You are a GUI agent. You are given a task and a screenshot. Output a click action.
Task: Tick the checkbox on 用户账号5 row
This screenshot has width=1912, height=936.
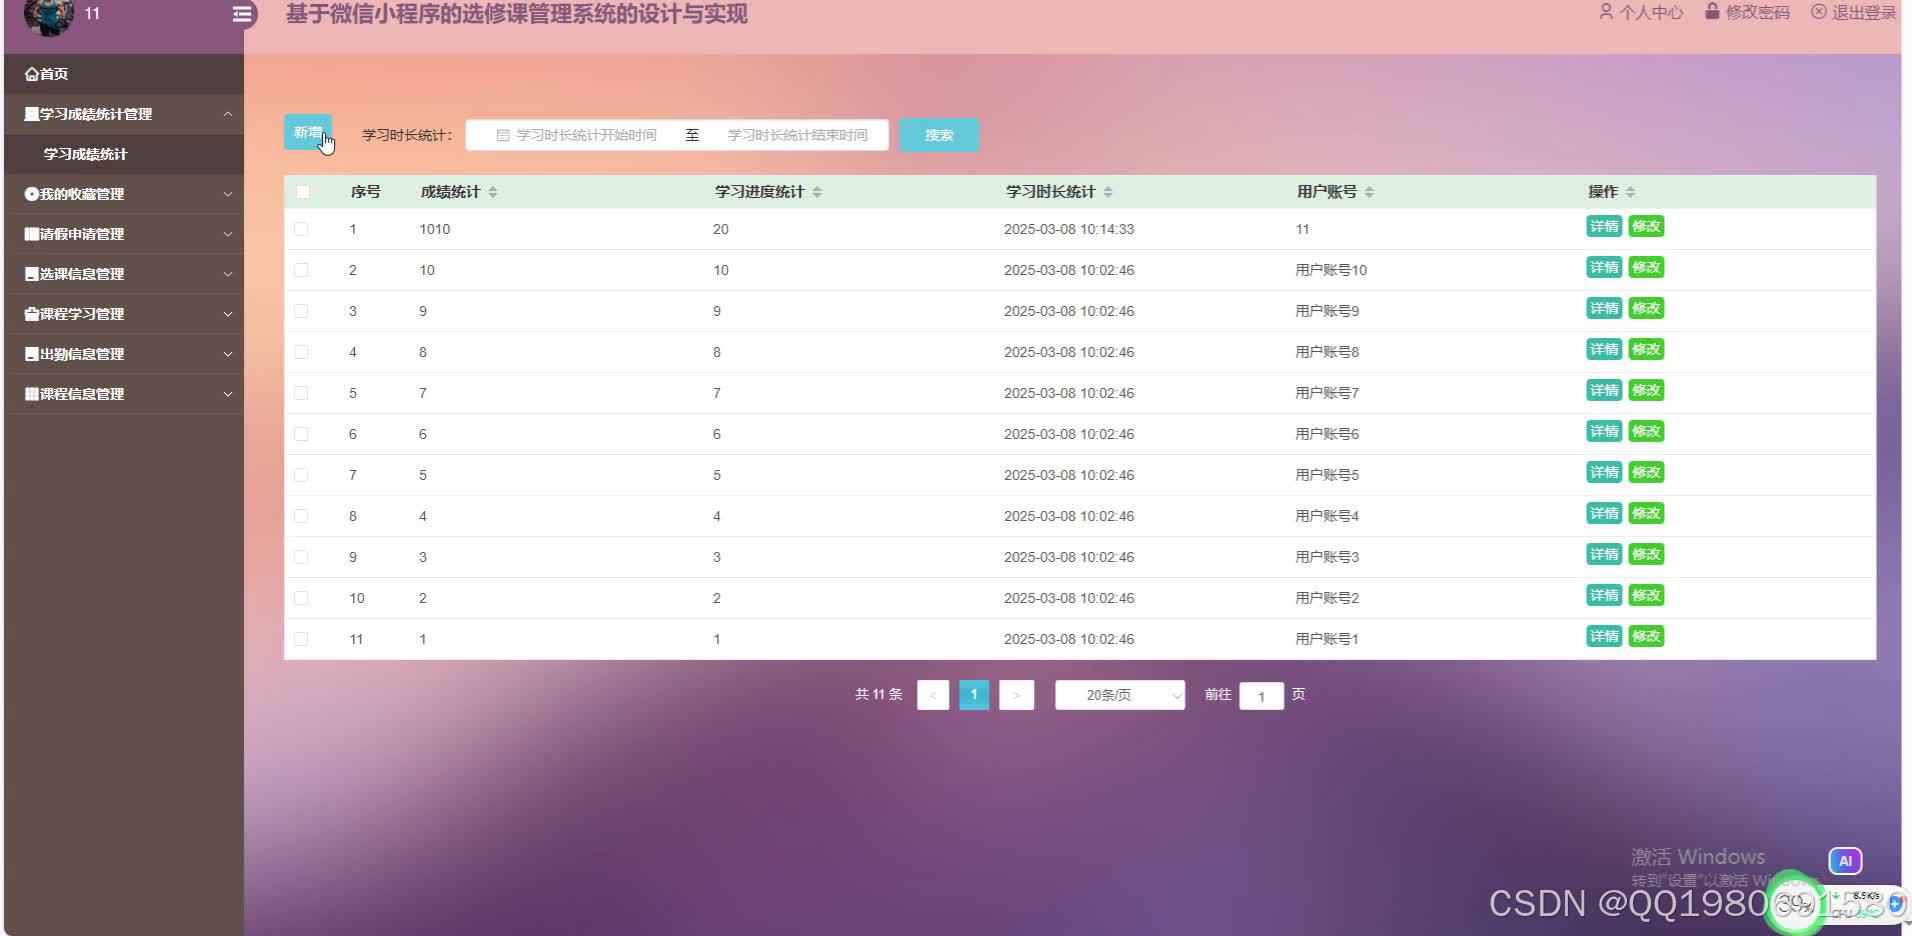[302, 474]
